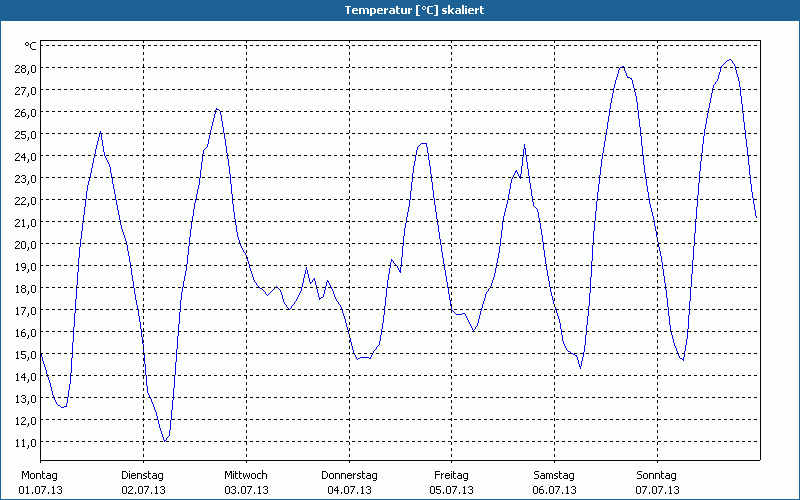Click the Freitag day label
Screen dimensions: 800x500
[x=452, y=476]
